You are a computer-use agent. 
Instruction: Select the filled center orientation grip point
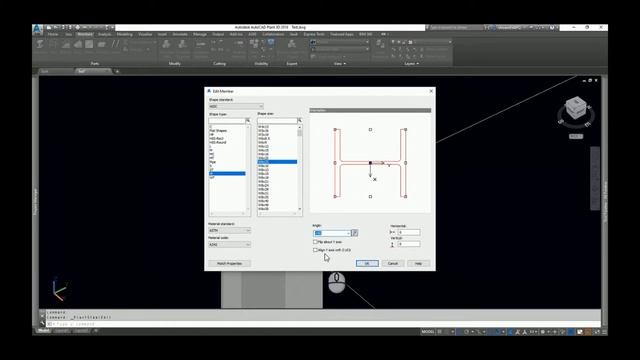pyautogui.click(x=370, y=163)
